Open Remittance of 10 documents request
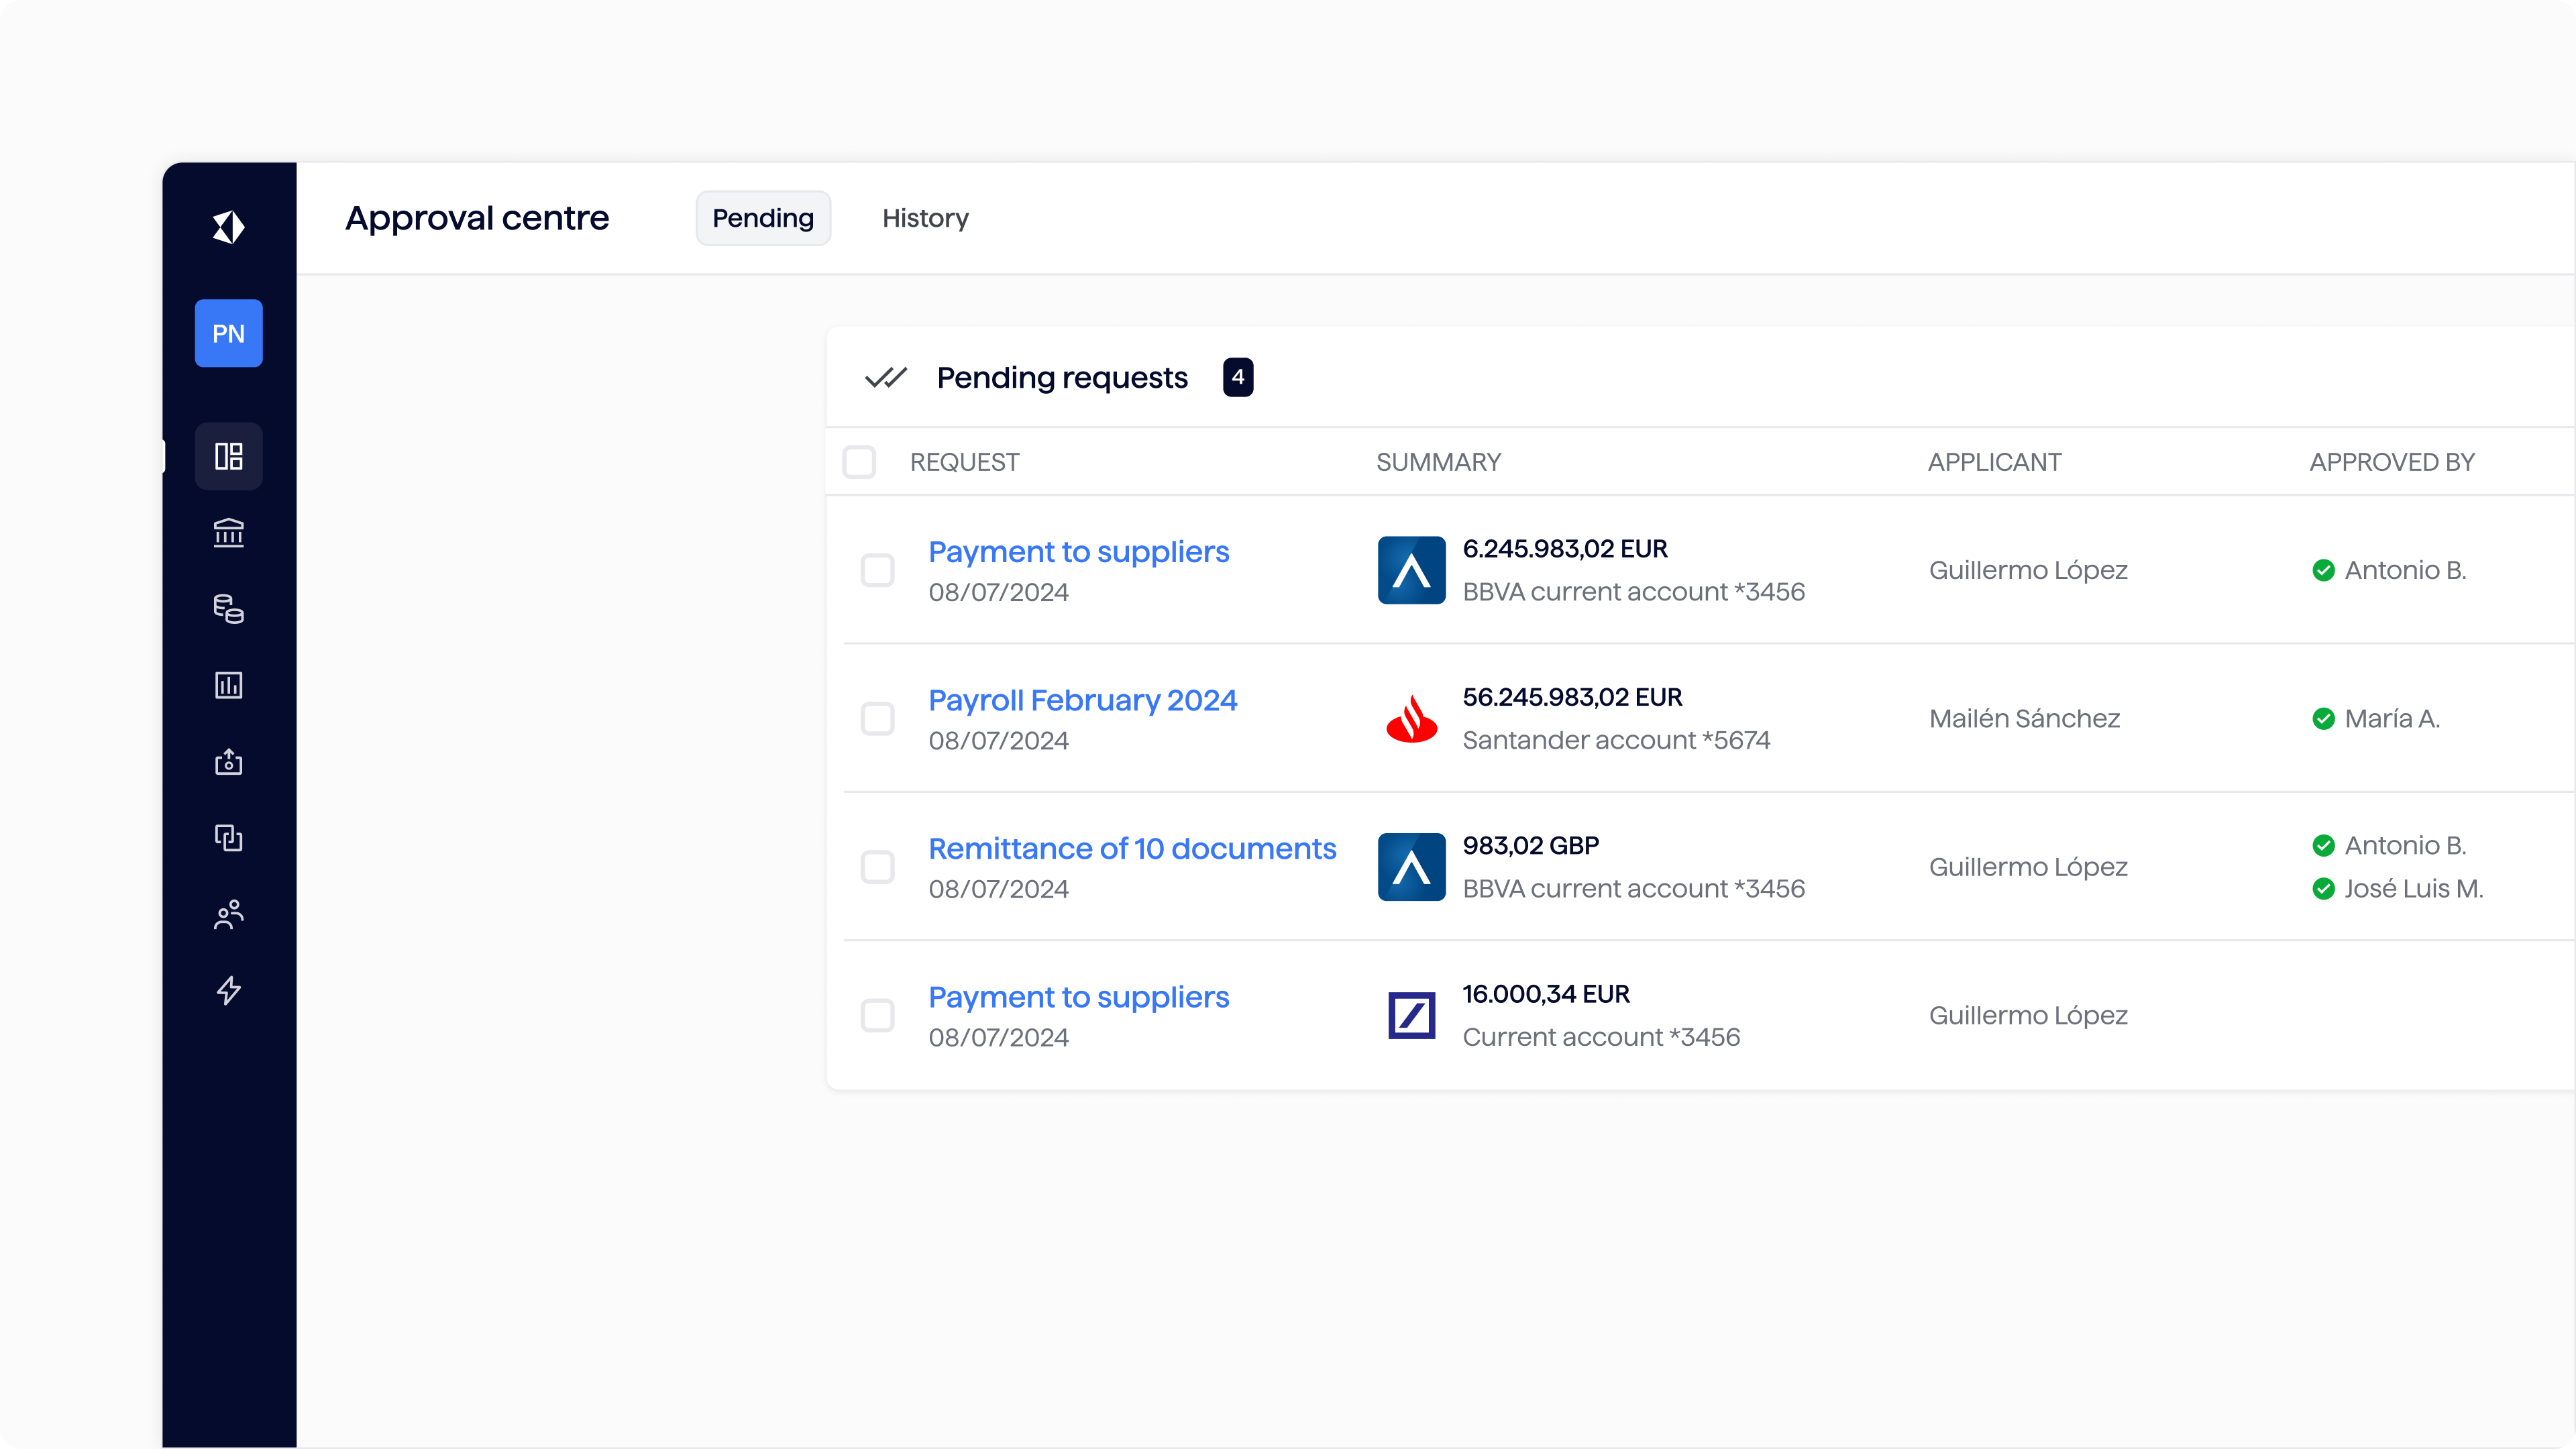The height and width of the screenshot is (1449, 2576). [1132, 849]
